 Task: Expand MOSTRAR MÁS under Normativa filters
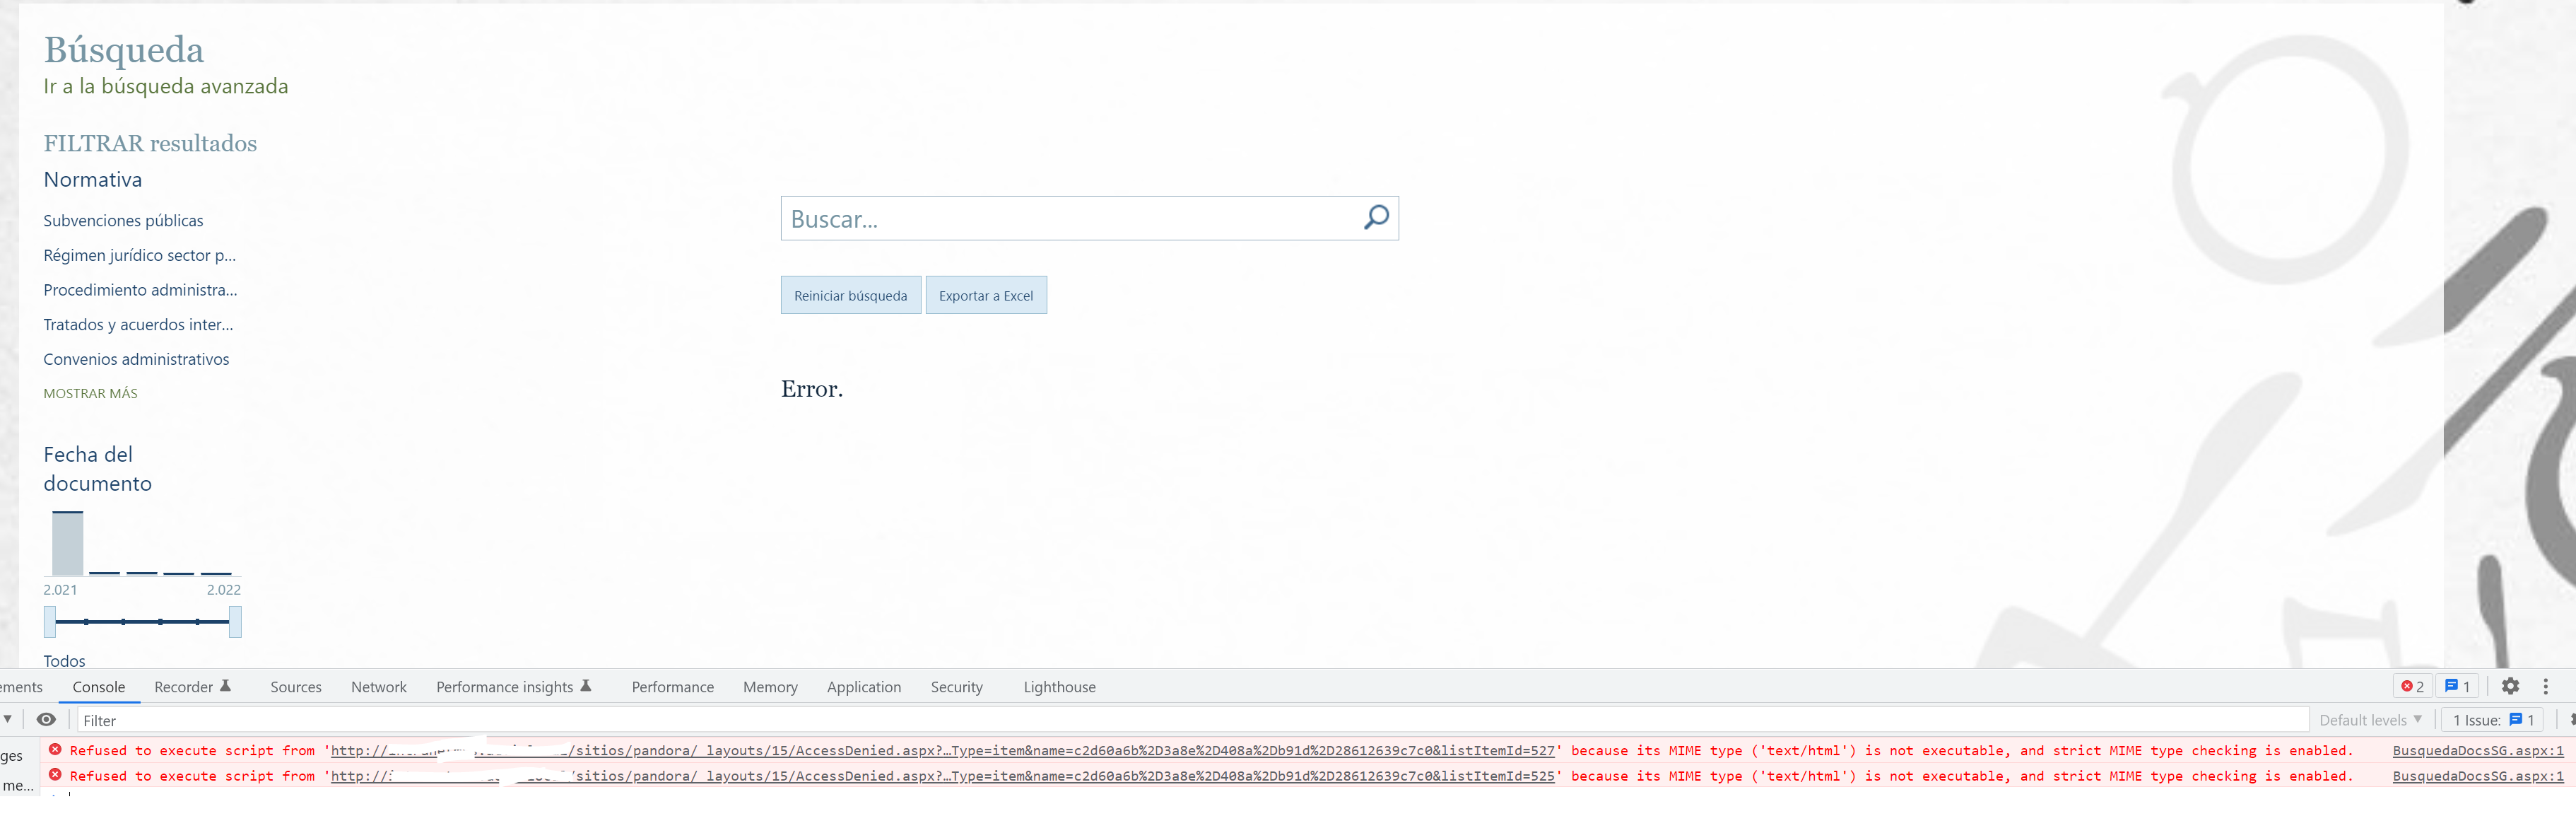click(x=90, y=393)
